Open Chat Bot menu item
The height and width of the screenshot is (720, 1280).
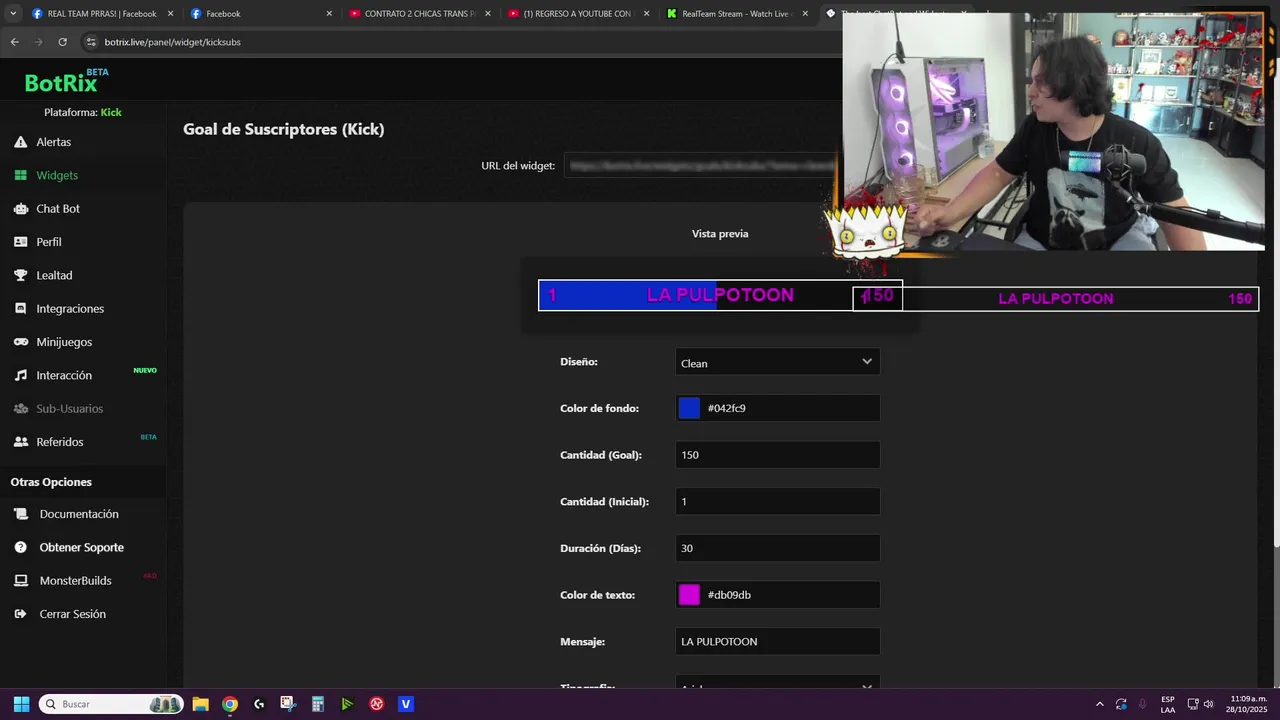(x=58, y=209)
